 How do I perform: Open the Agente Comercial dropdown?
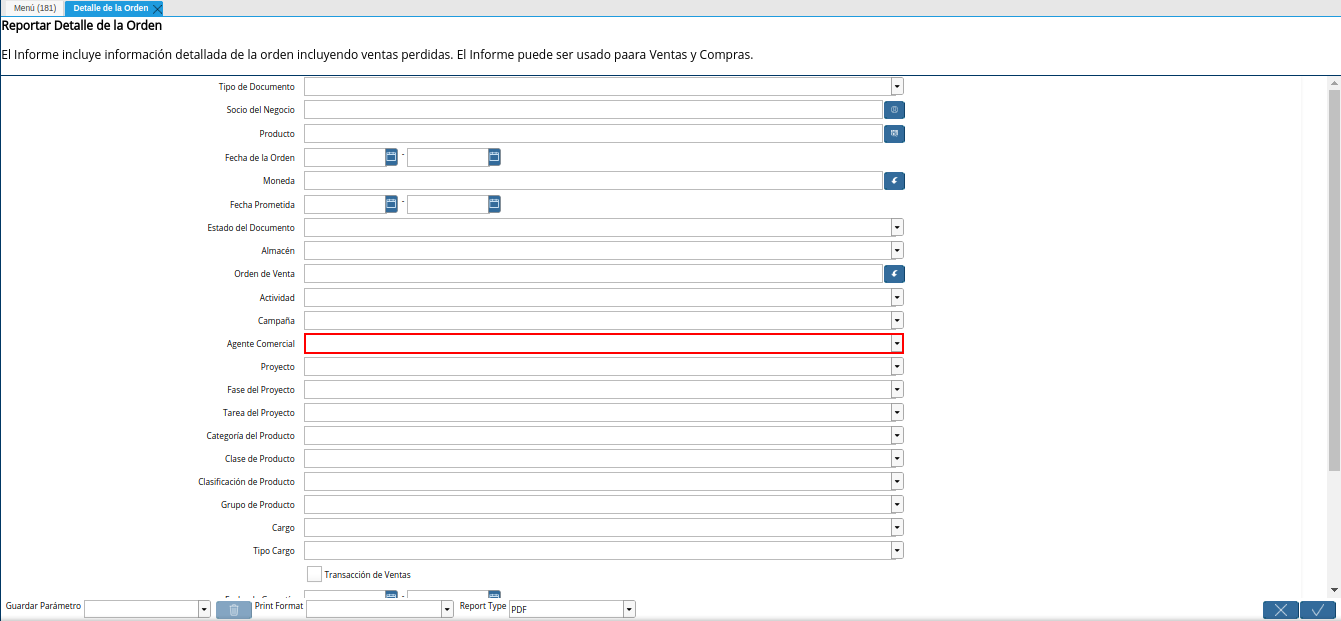[x=897, y=343]
